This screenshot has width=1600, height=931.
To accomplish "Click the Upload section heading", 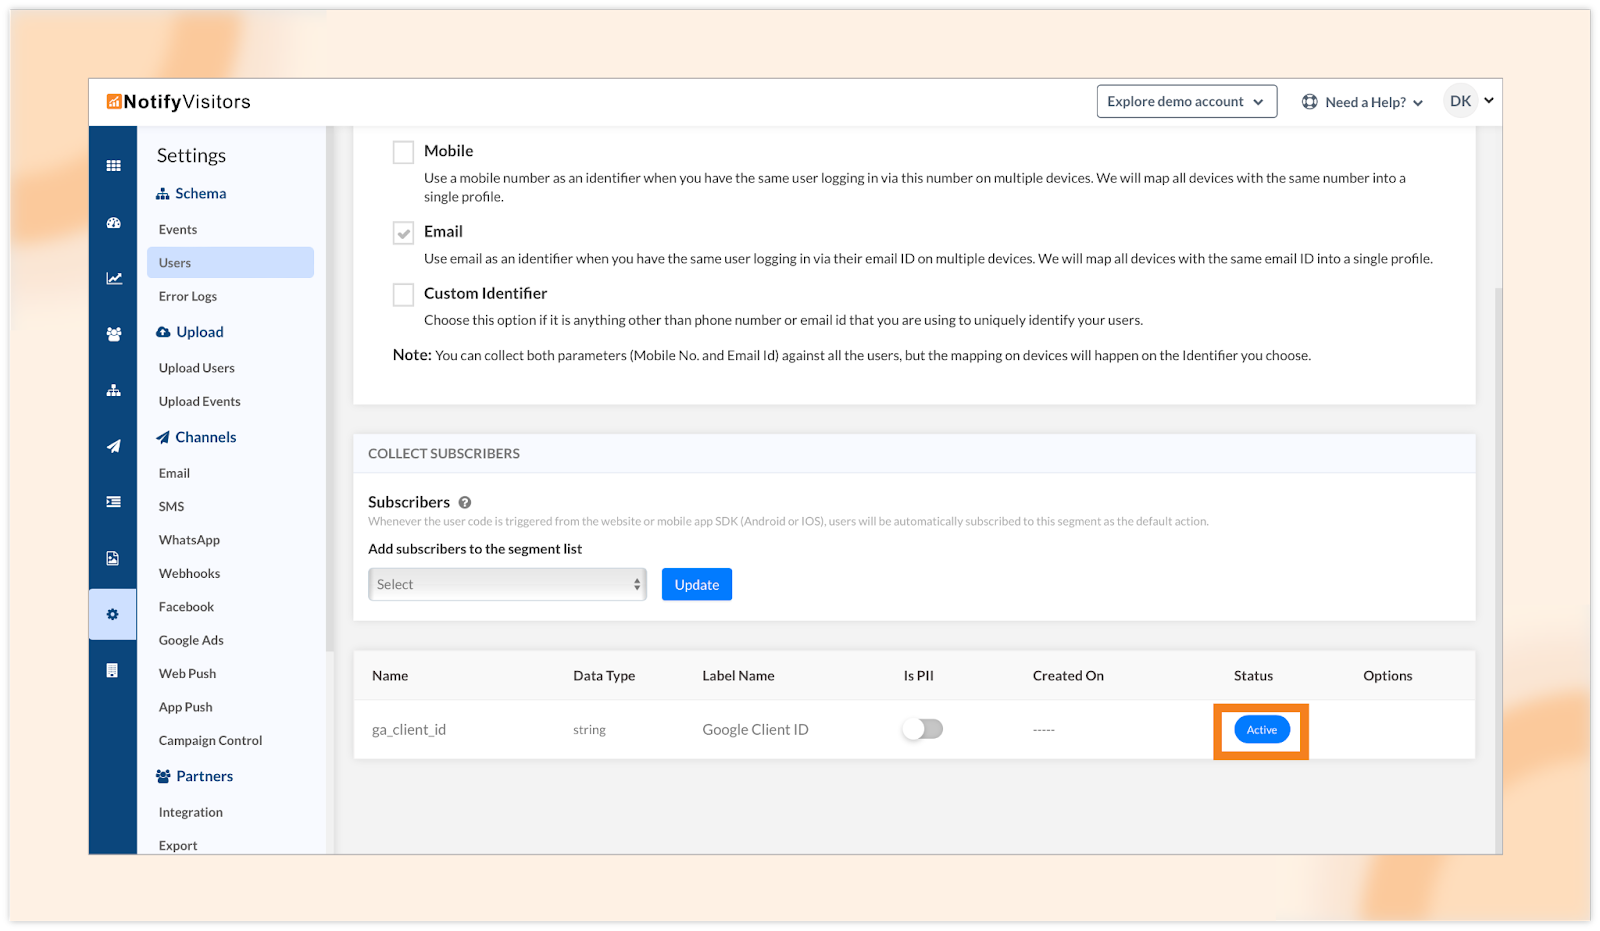I will pos(200,332).
